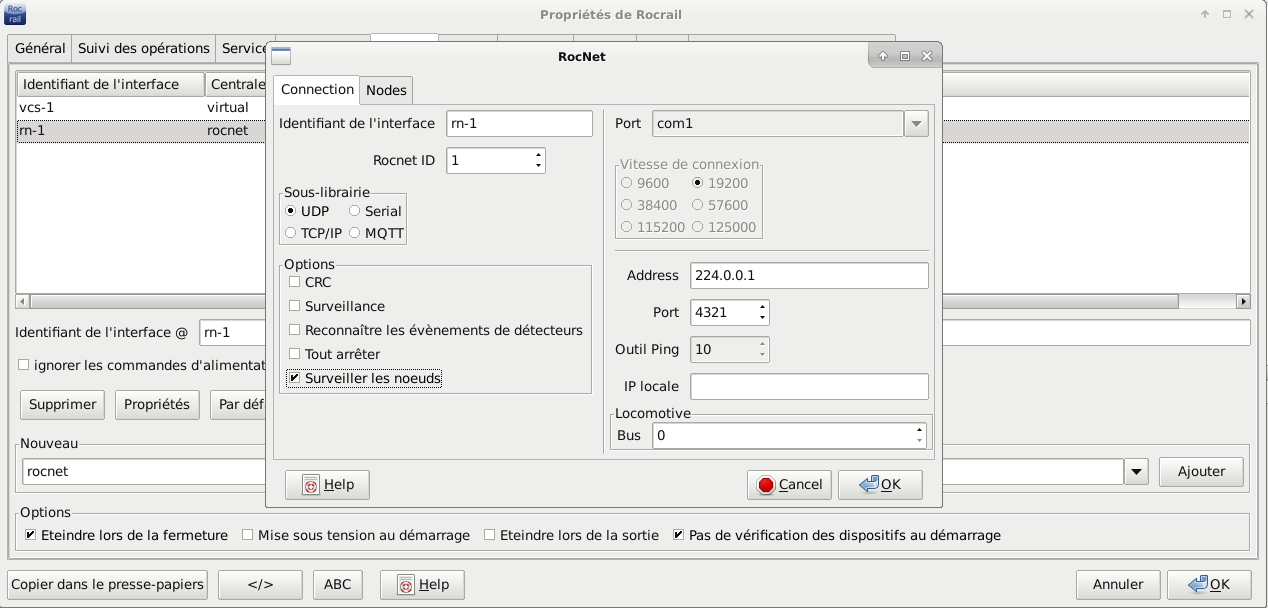Select the Serial sub-library radio button

tap(355, 211)
